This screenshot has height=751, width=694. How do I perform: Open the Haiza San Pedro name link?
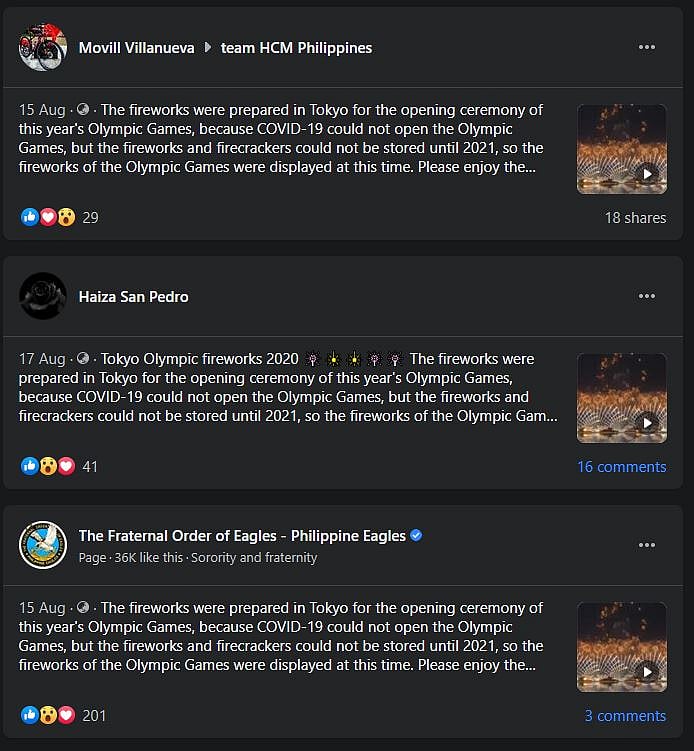[134, 297]
